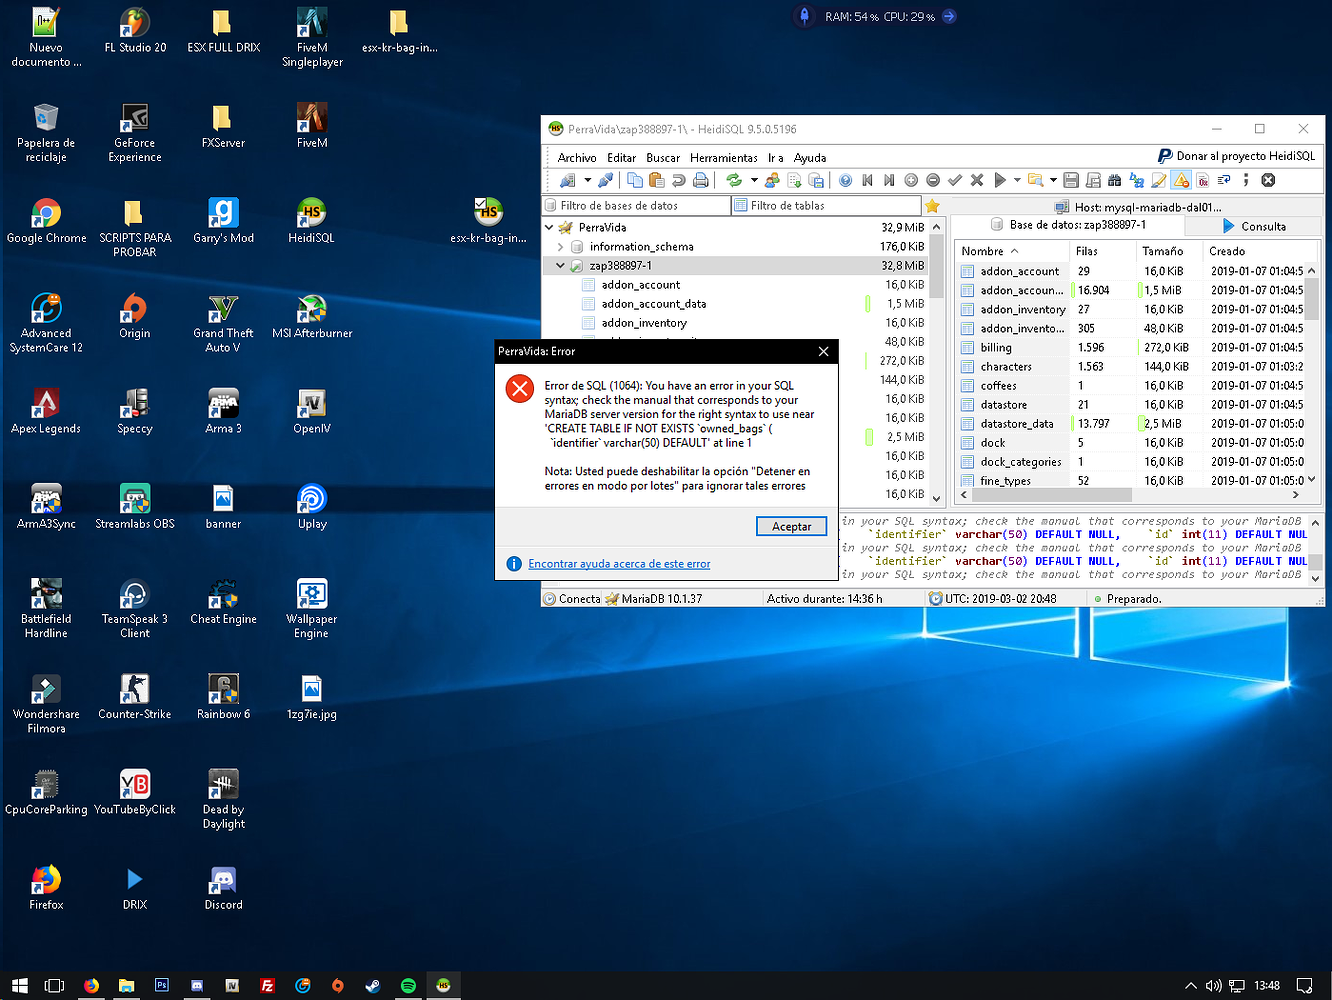Open the Ayuda menu

810,158
